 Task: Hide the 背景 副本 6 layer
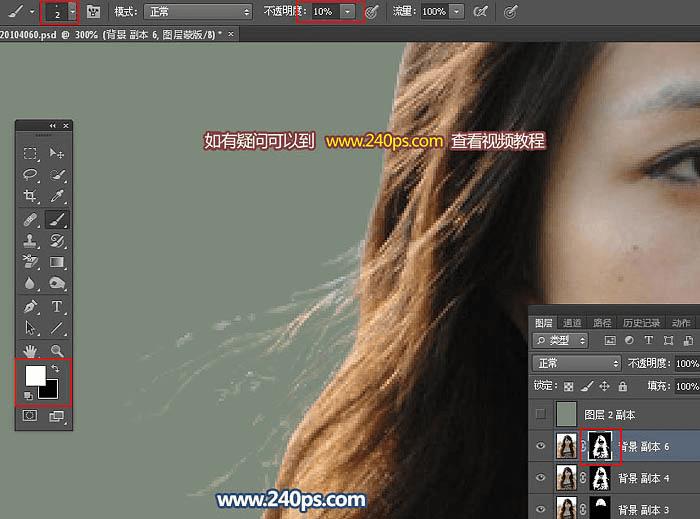(541, 445)
